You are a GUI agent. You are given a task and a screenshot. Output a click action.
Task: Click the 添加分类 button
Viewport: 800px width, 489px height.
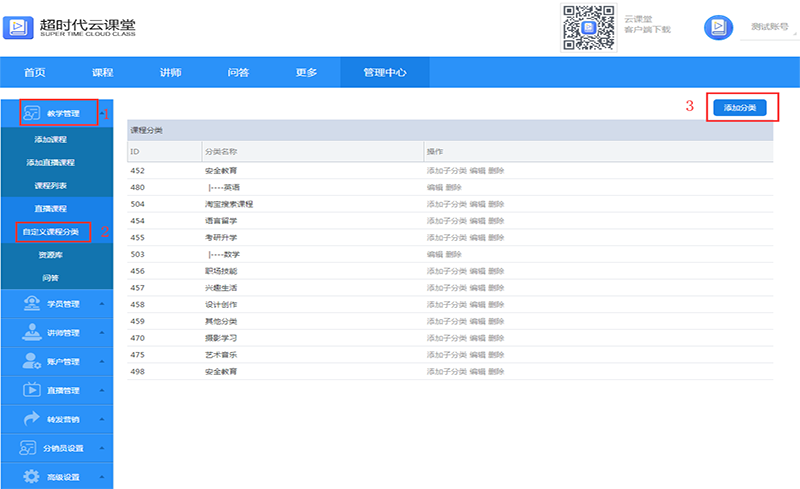(739, 107)
